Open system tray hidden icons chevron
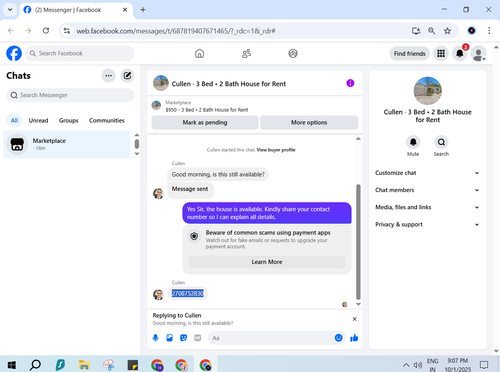 coord(406,365)
